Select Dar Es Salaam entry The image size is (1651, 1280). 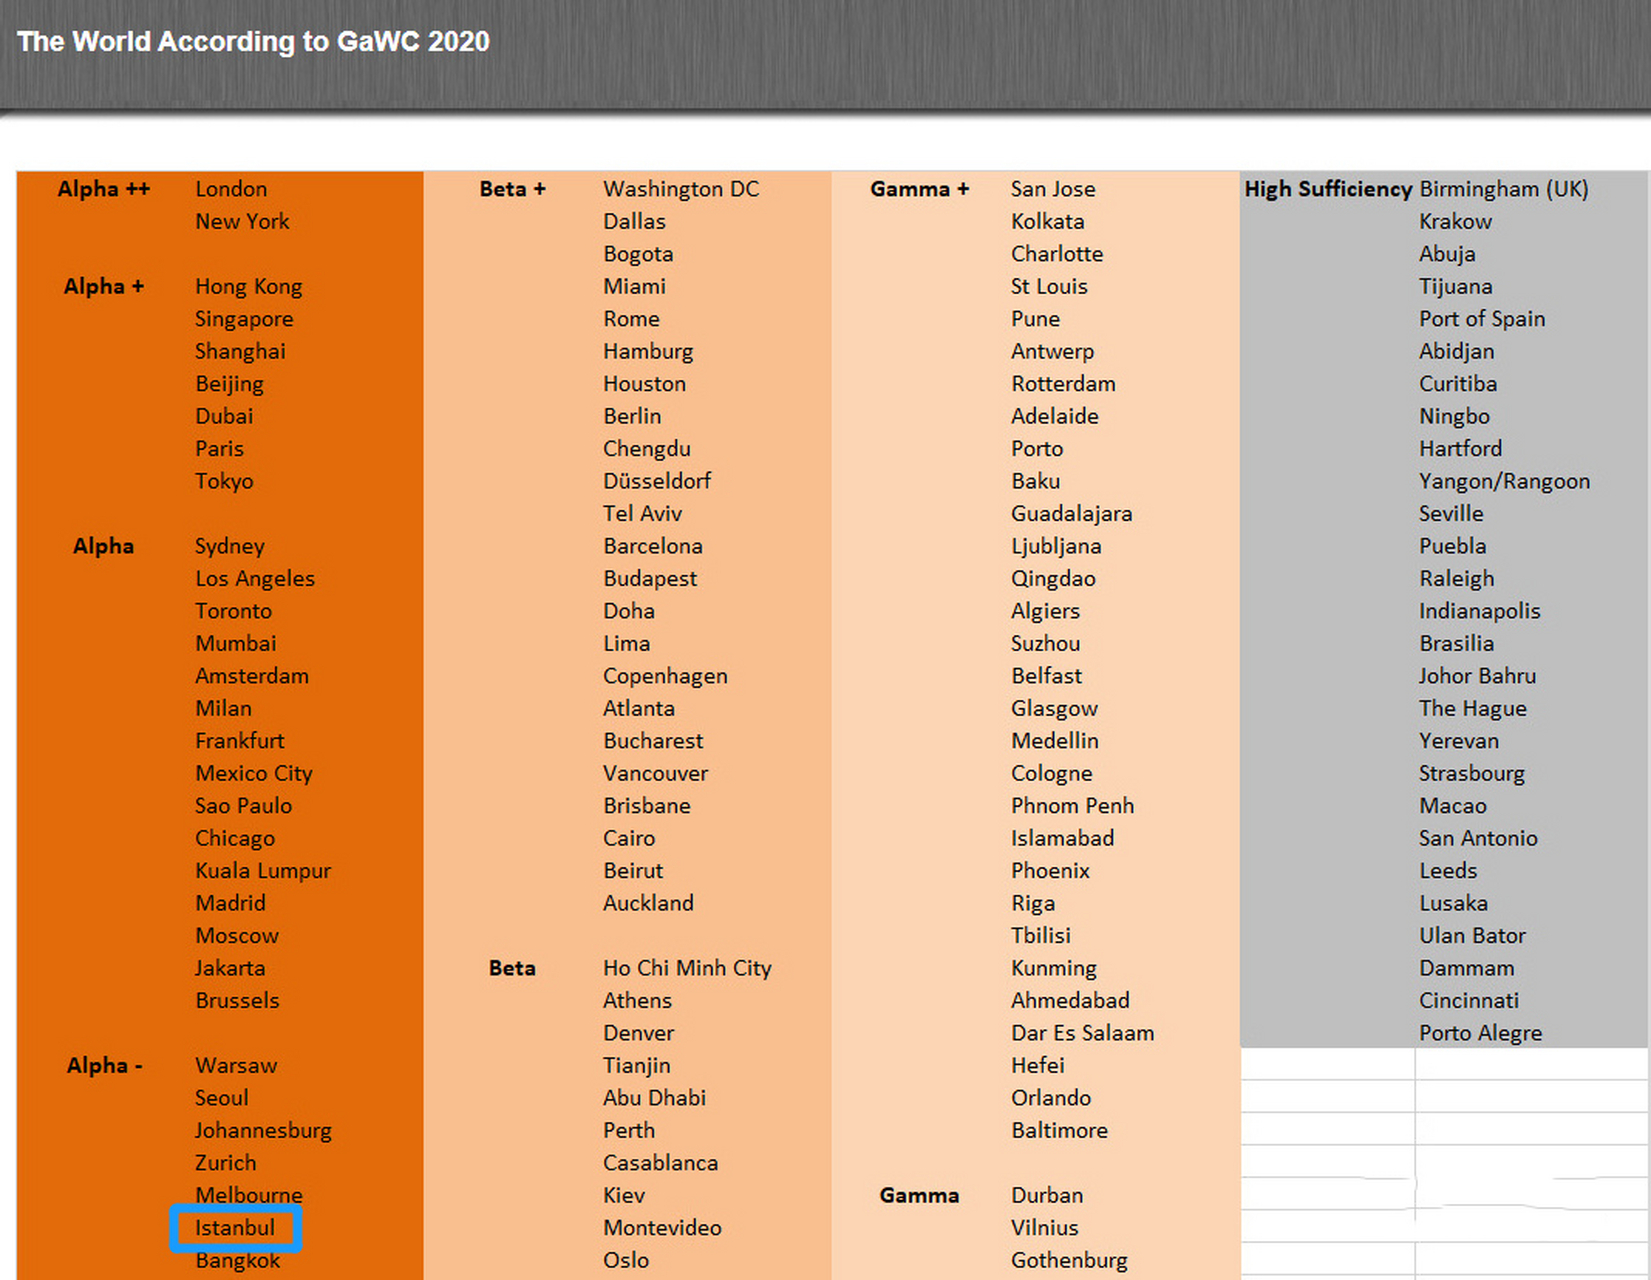pyautogui.click(x=1082, y=1033)
